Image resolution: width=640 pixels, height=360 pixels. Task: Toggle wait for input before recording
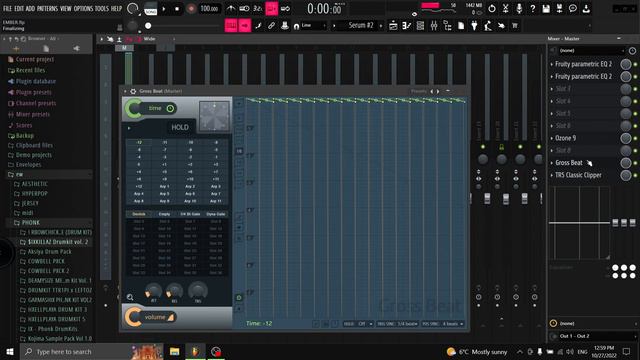tap(244, 8)
